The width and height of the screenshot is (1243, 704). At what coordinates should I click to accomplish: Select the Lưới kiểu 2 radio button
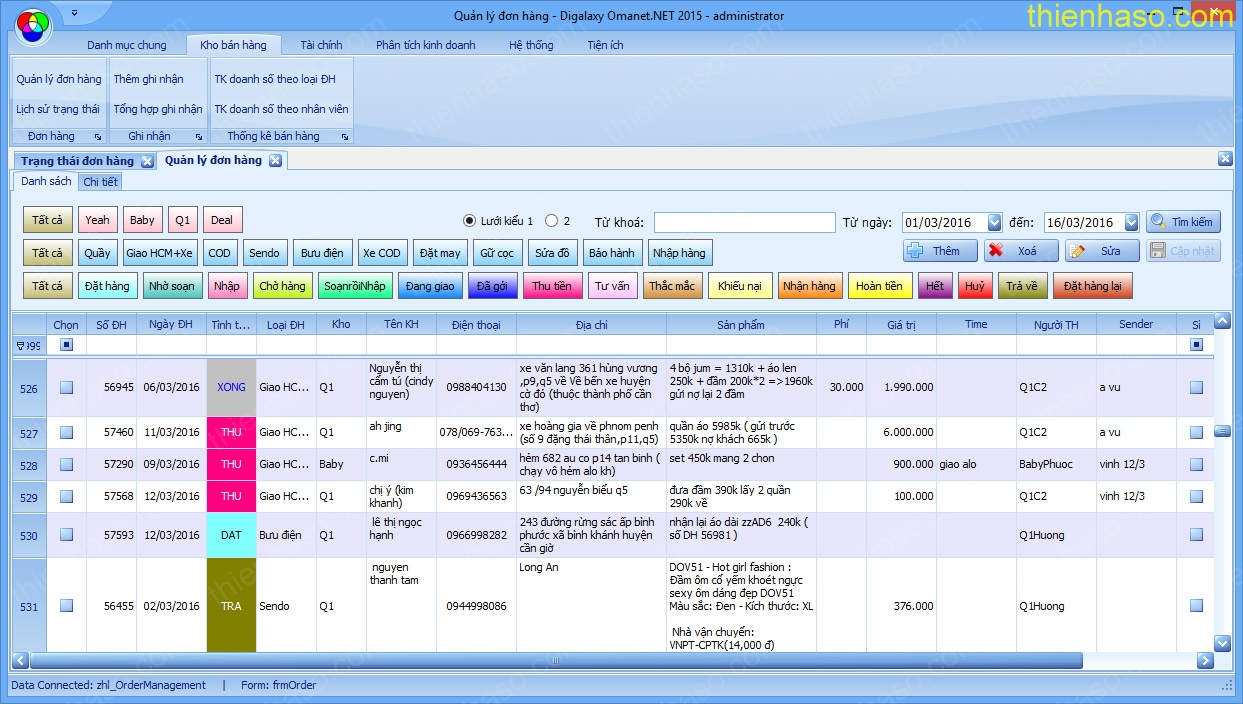[551, 221]
